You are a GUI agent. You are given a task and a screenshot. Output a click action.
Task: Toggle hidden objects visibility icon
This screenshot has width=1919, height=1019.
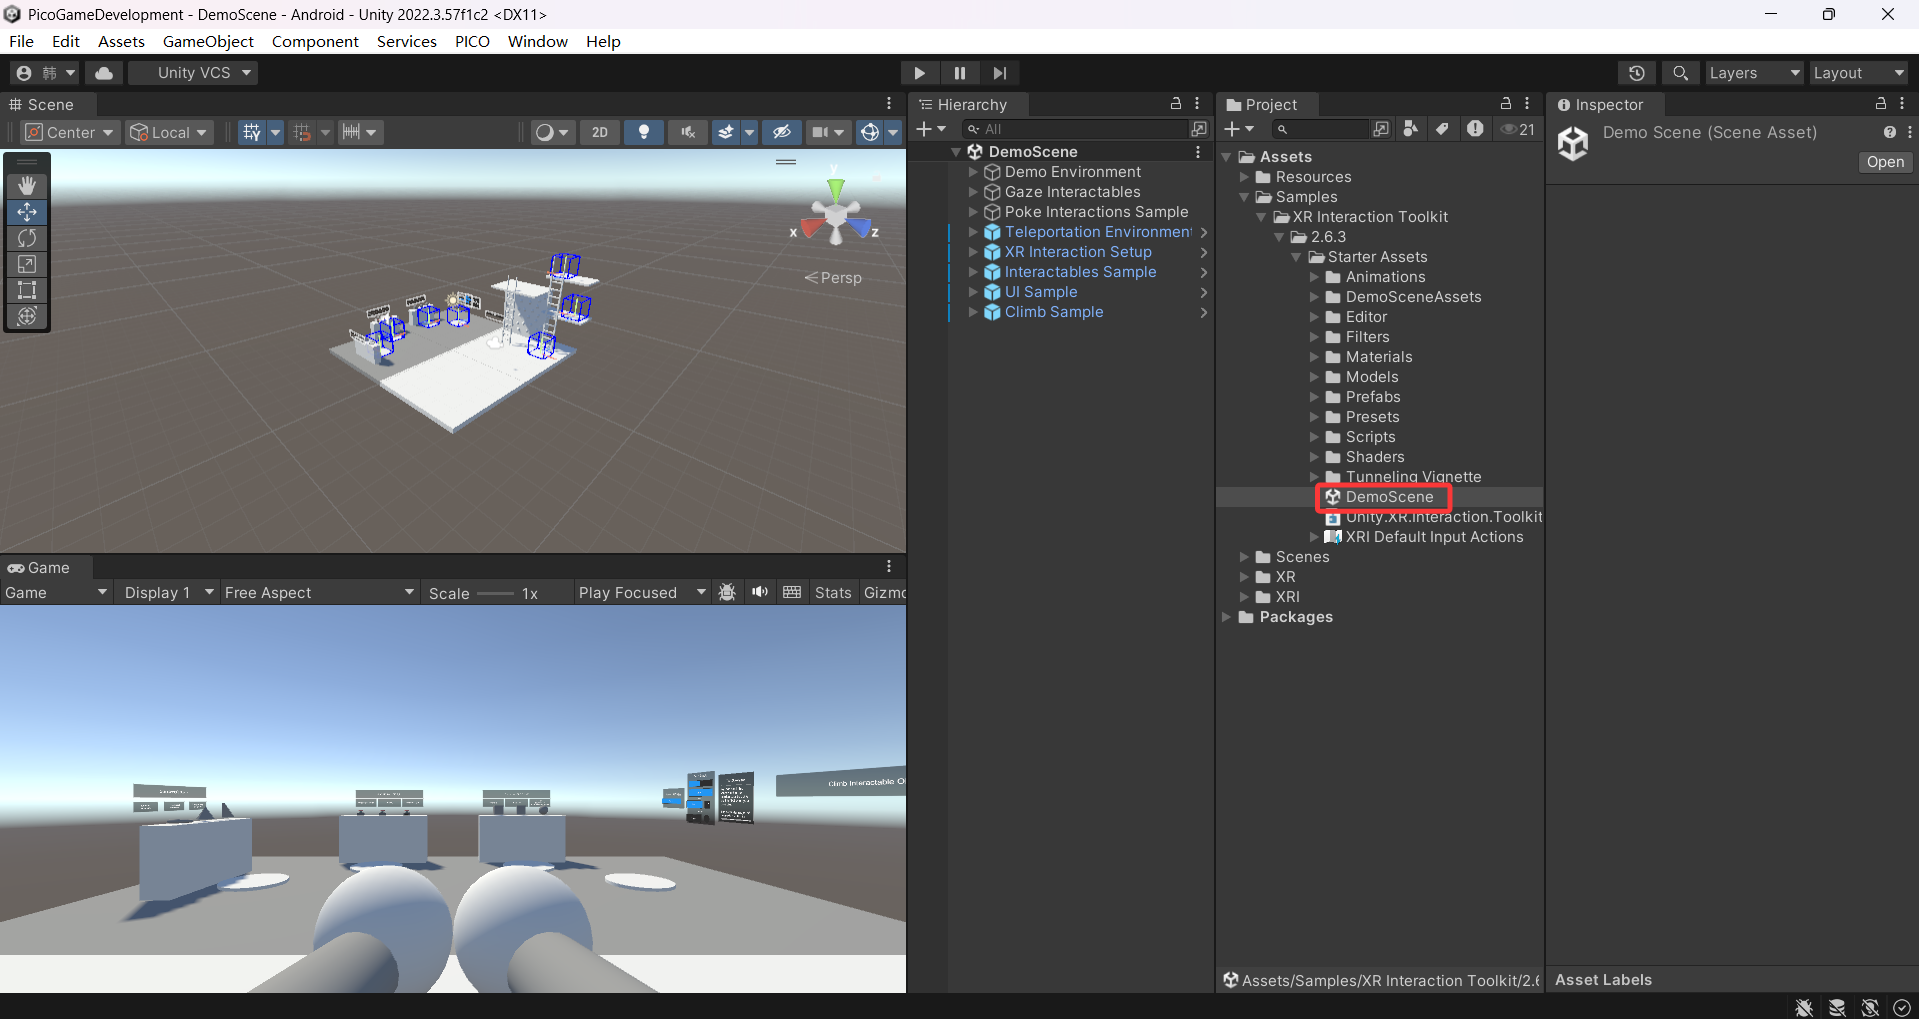pos(782,132)
